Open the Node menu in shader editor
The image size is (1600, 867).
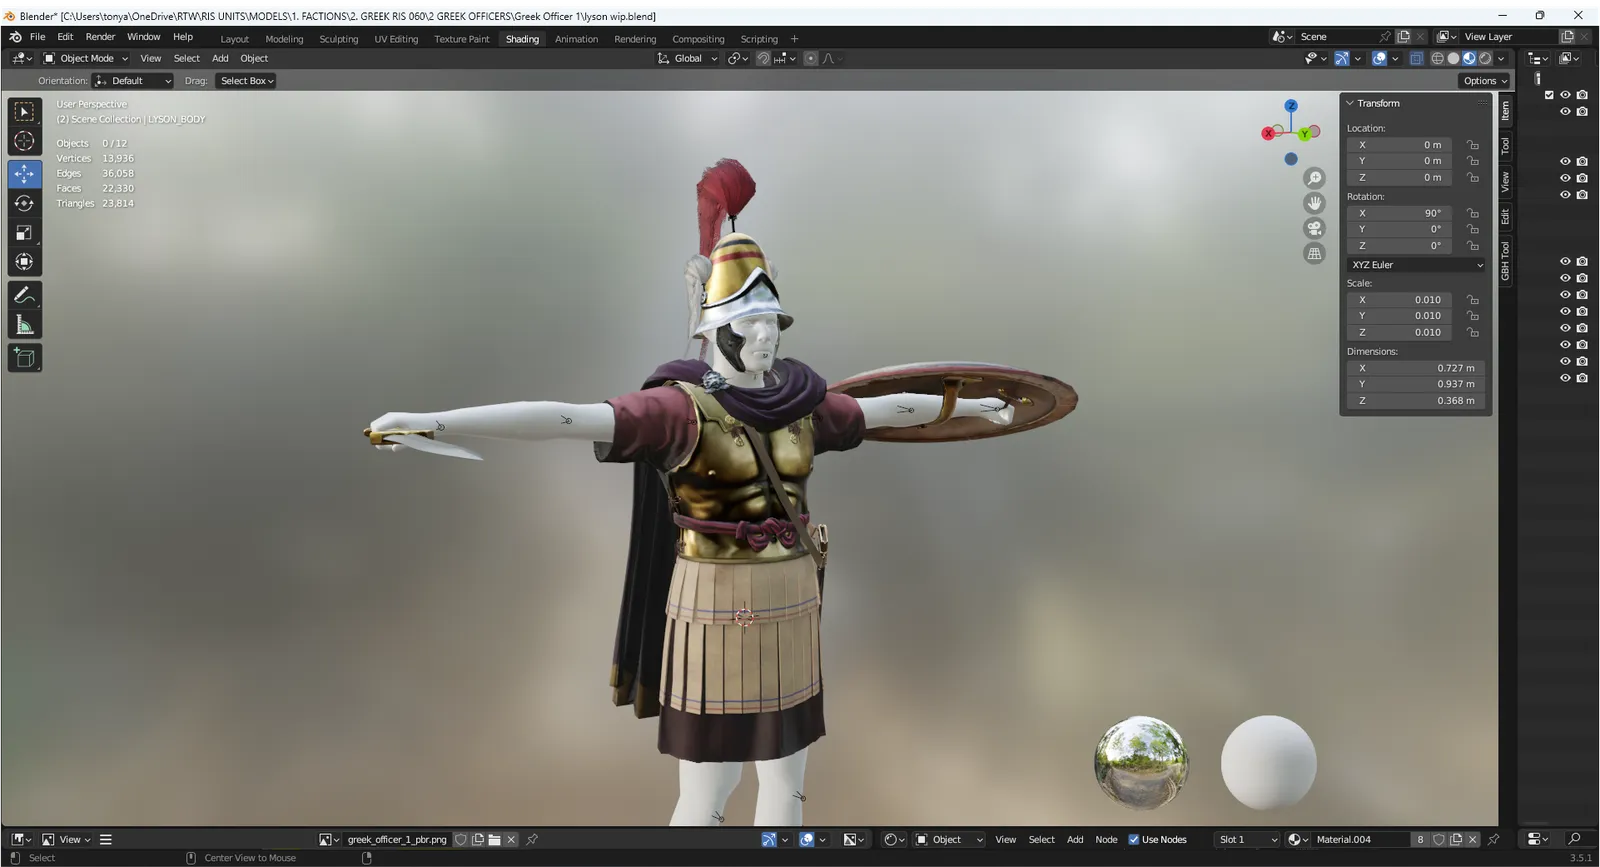click(1106, 840)
